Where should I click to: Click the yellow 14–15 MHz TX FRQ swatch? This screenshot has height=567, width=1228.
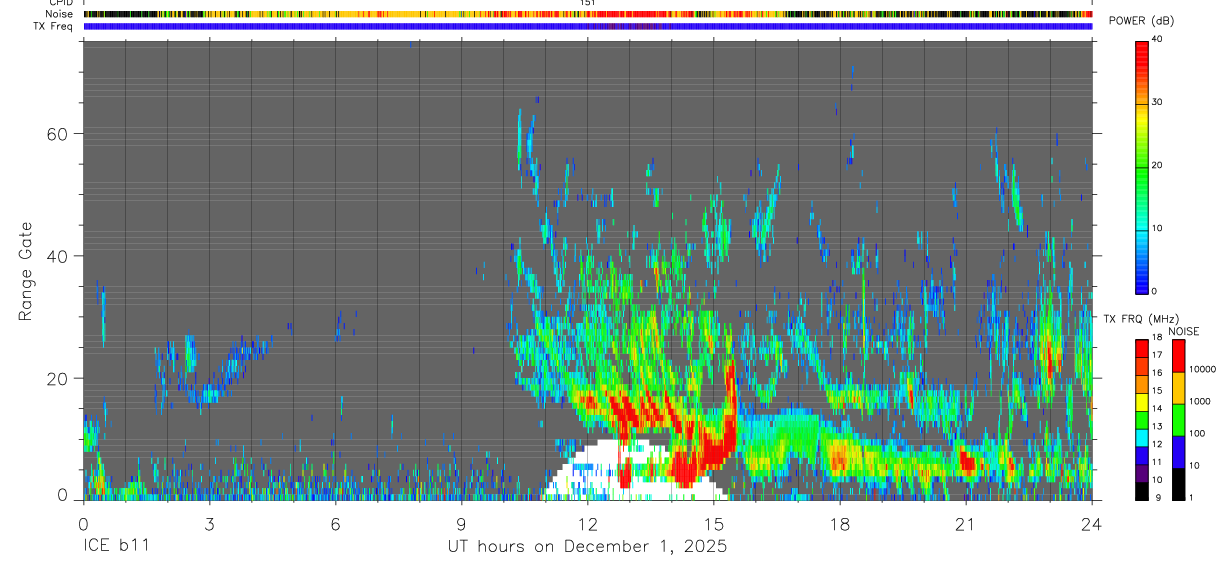point(1141,401)
